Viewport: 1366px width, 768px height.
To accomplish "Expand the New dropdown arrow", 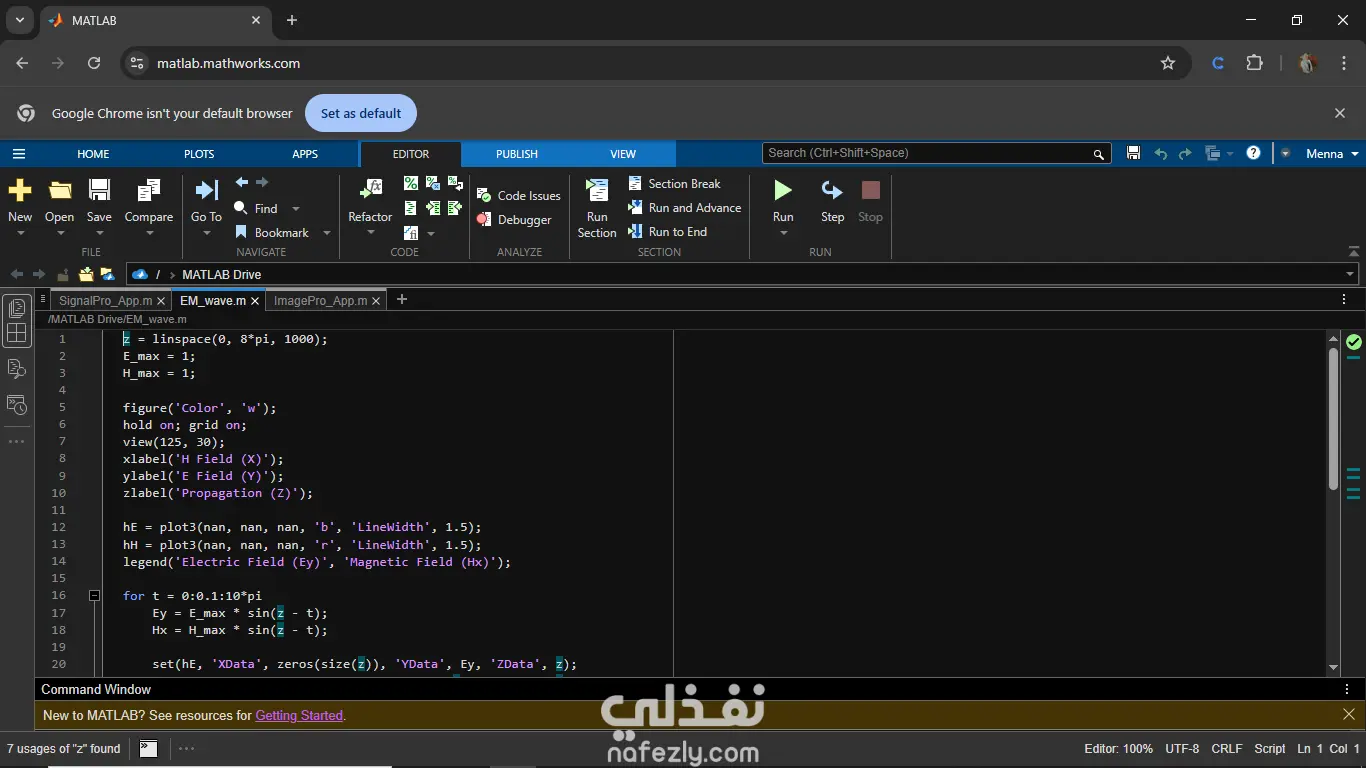I will click(20, 234).
